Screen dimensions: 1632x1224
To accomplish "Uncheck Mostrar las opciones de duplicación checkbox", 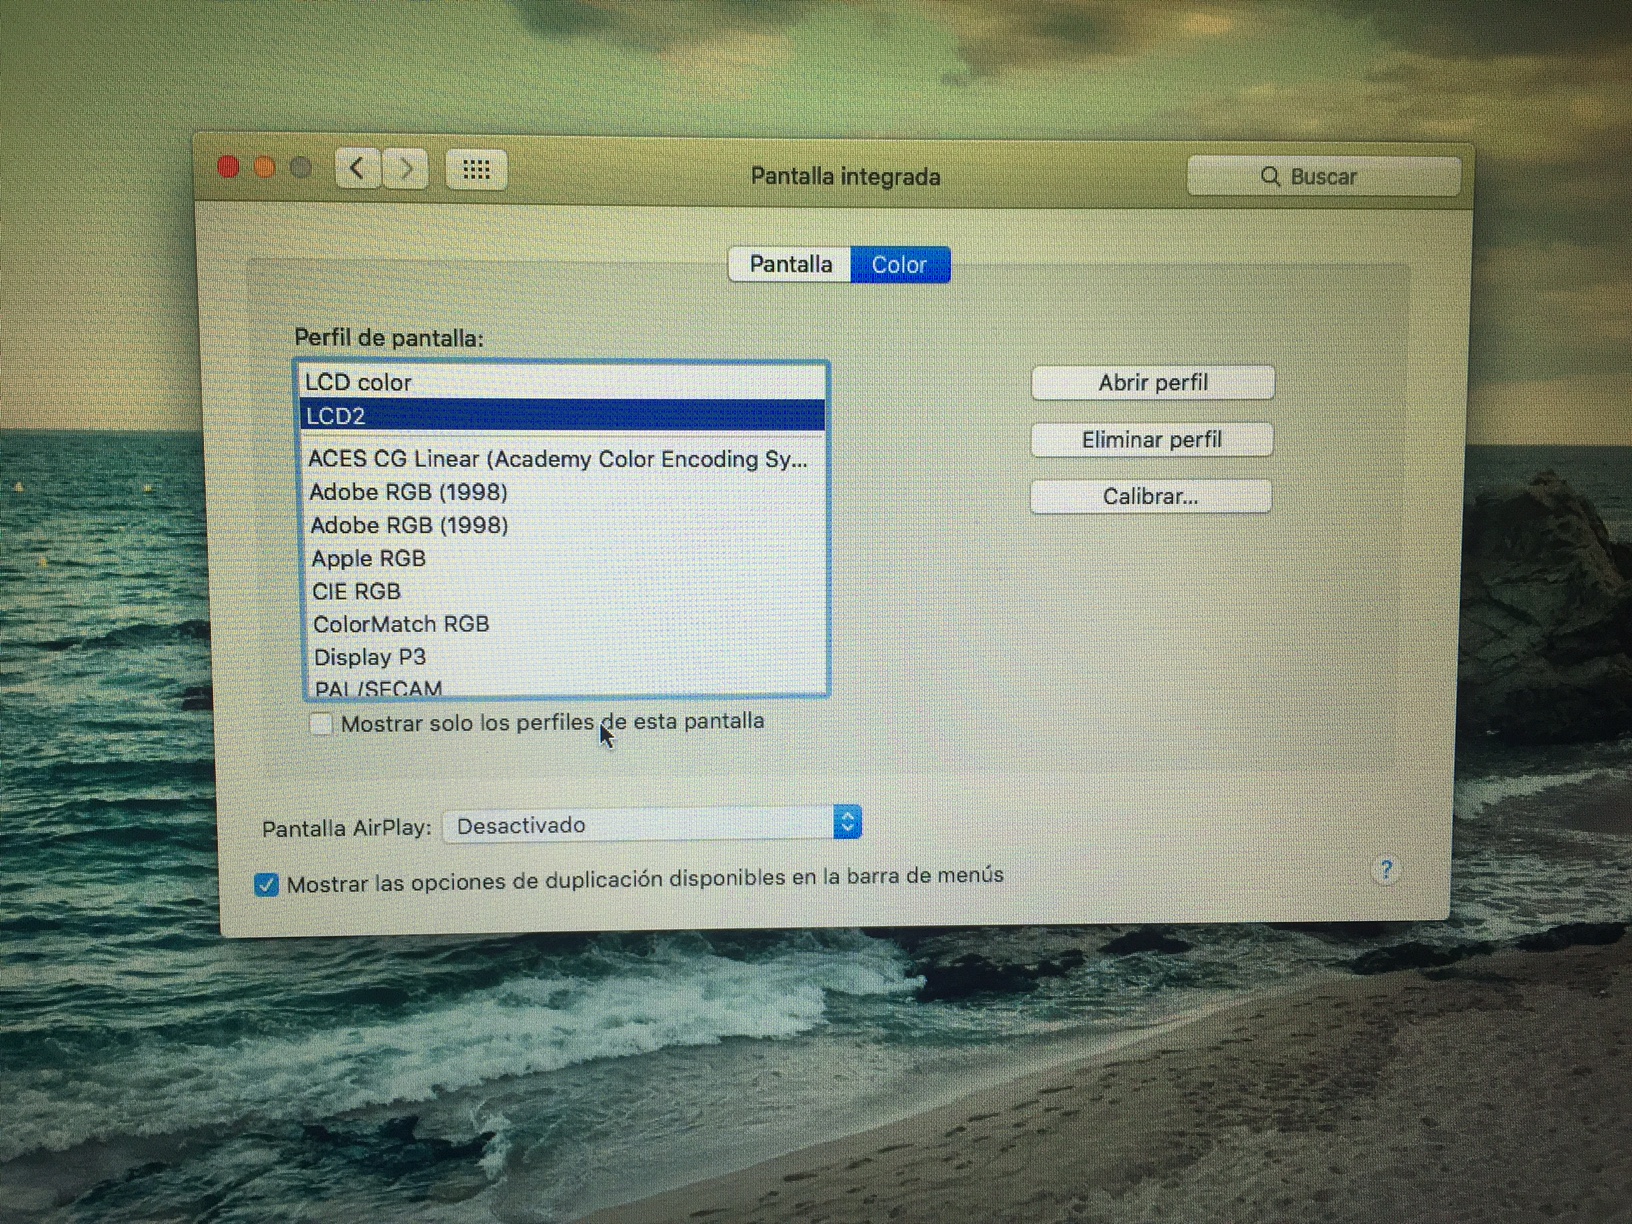I will tap(266, 884).
